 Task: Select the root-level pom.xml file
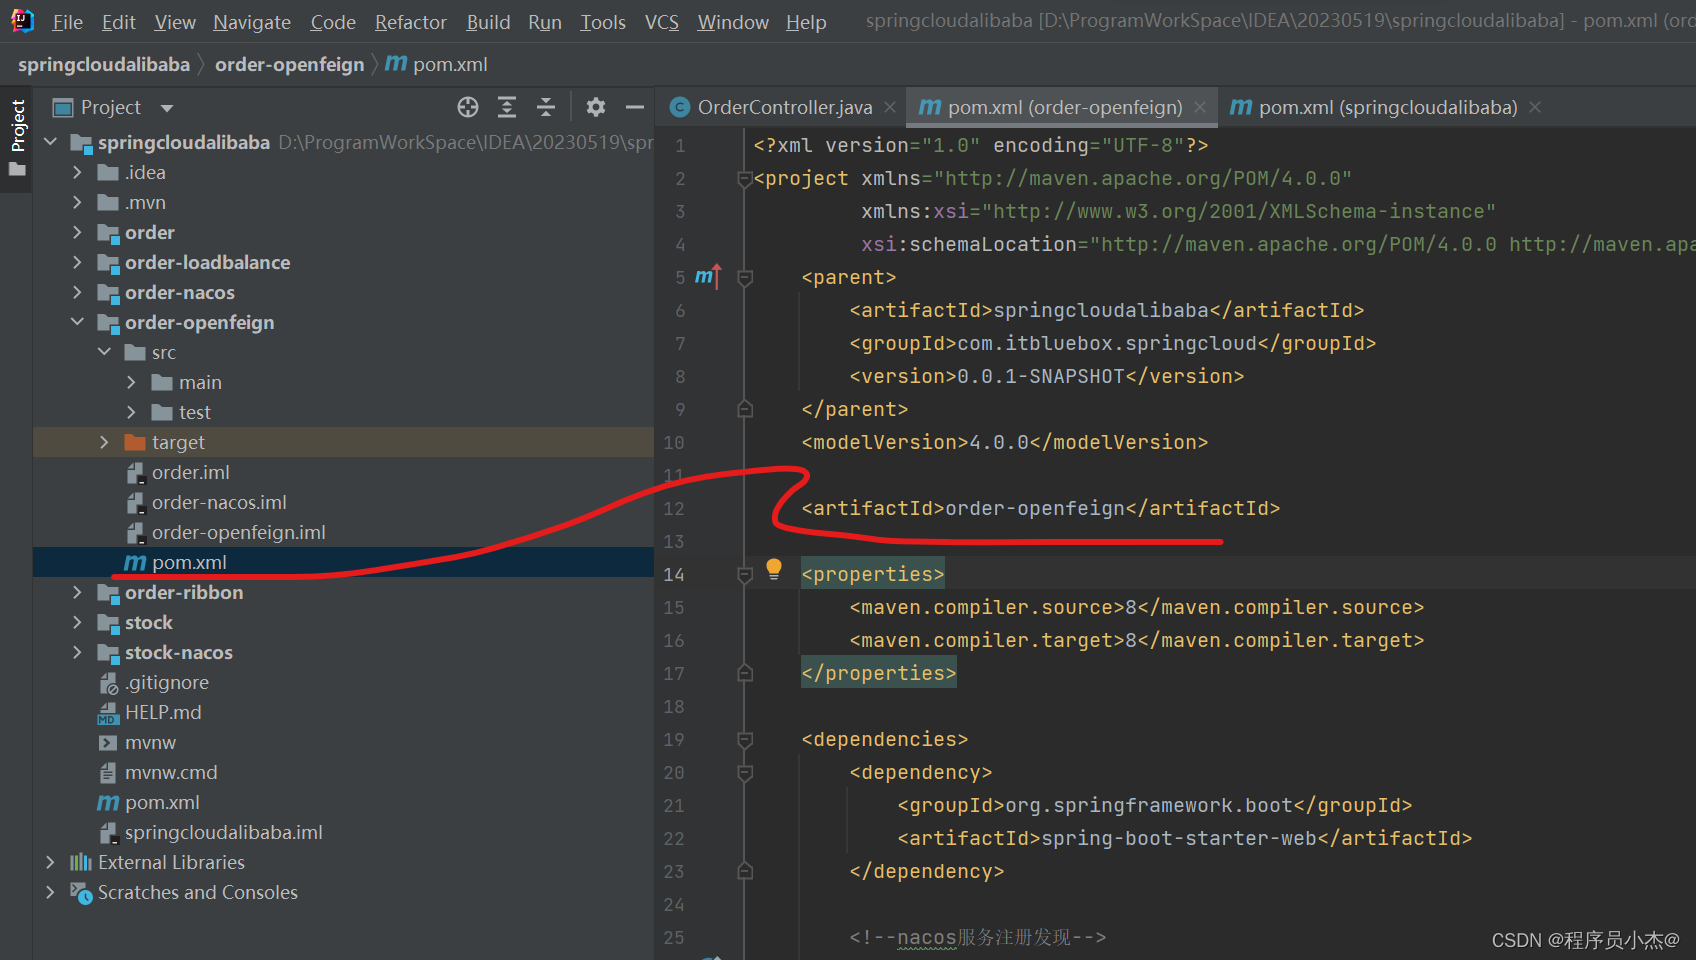tap(162, 802)
